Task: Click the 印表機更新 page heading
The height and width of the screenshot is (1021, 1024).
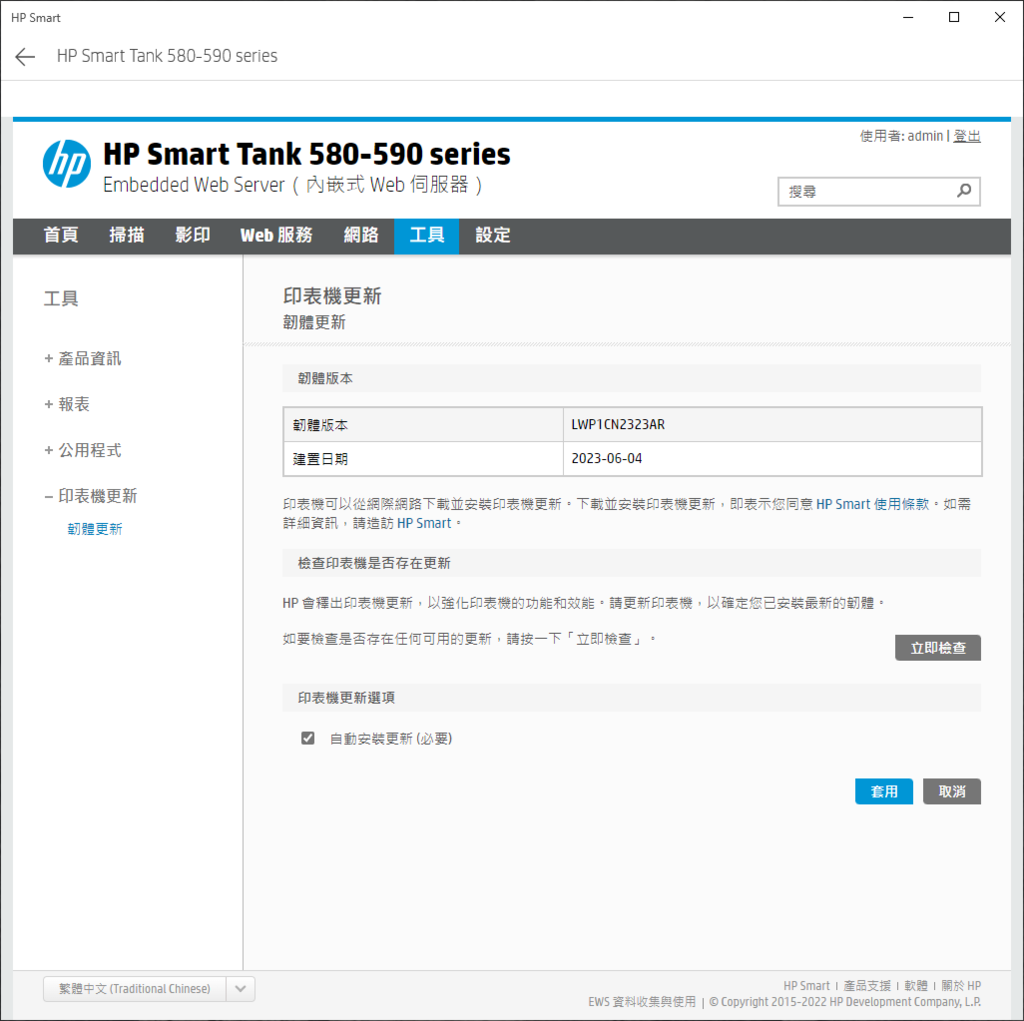Action: coord(332,297)
